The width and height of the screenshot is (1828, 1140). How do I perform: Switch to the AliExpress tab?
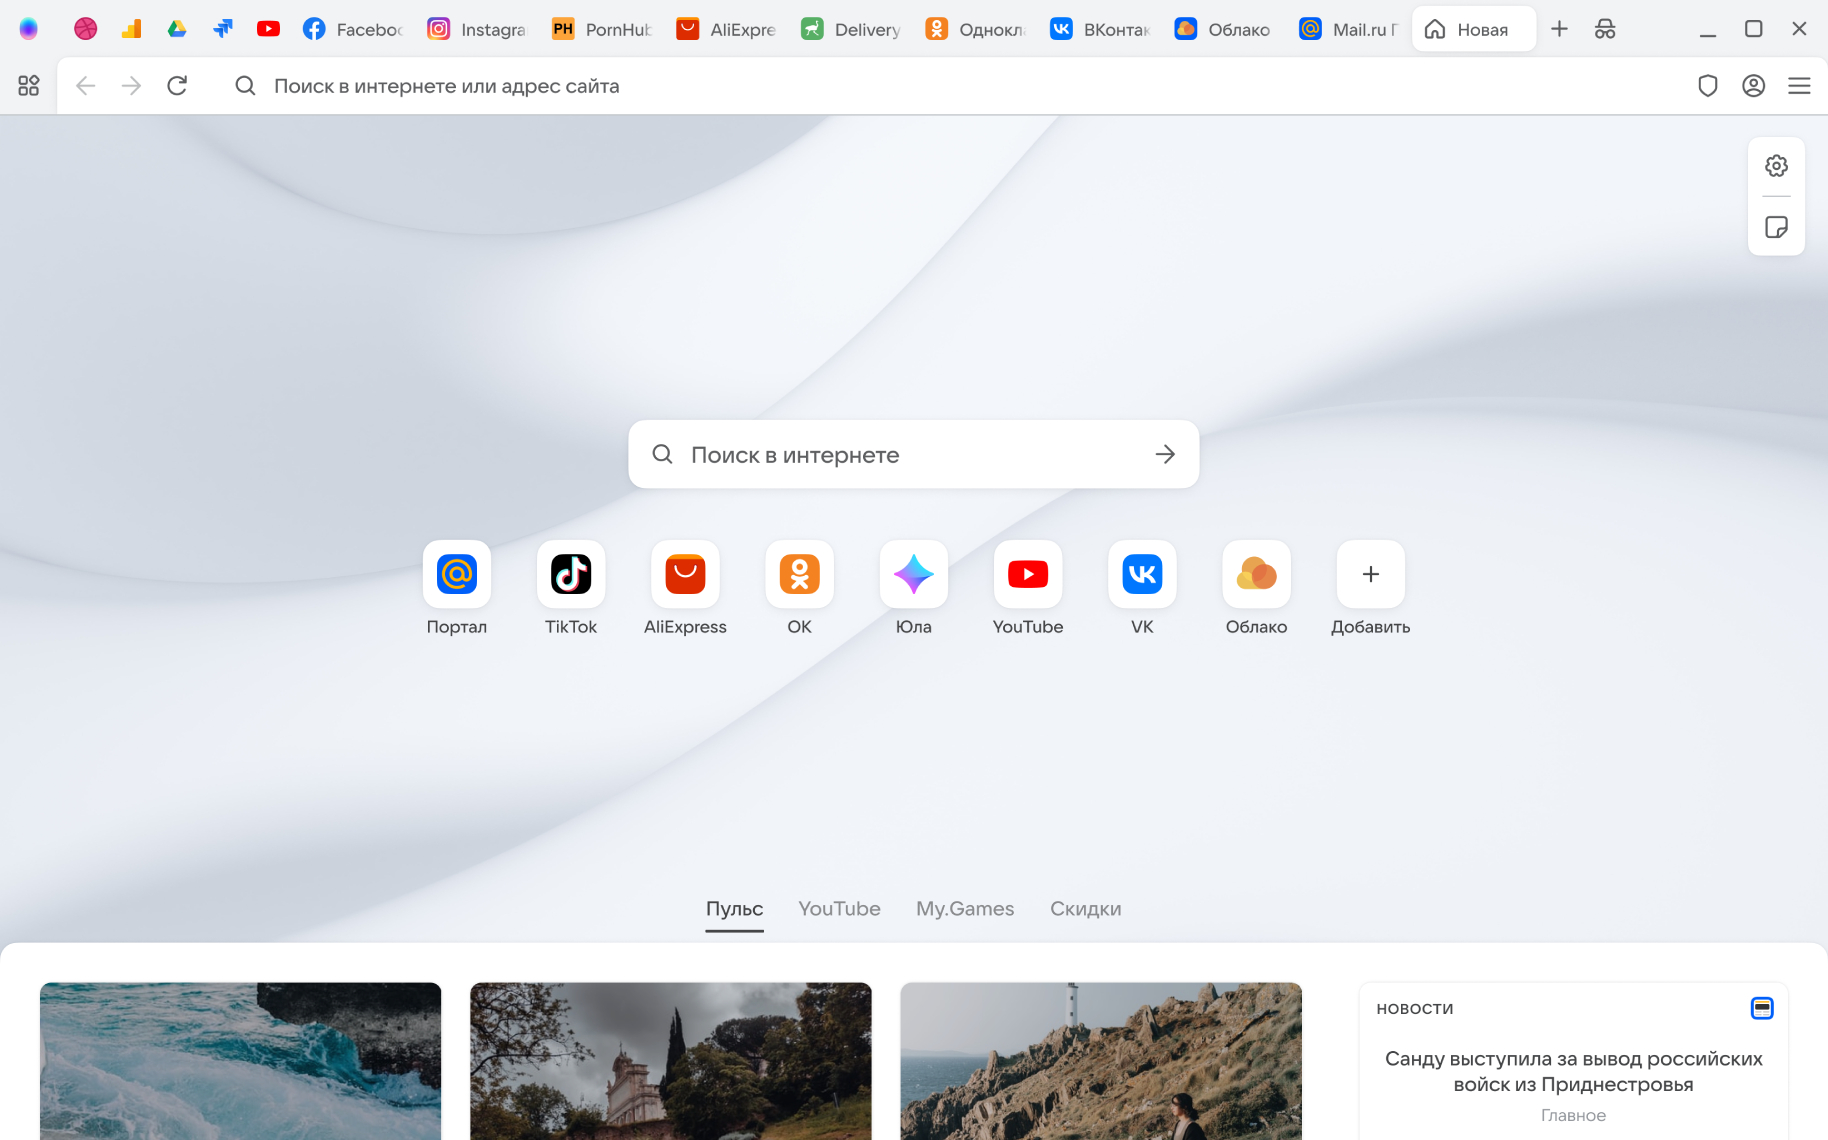[x=727, y=29]
